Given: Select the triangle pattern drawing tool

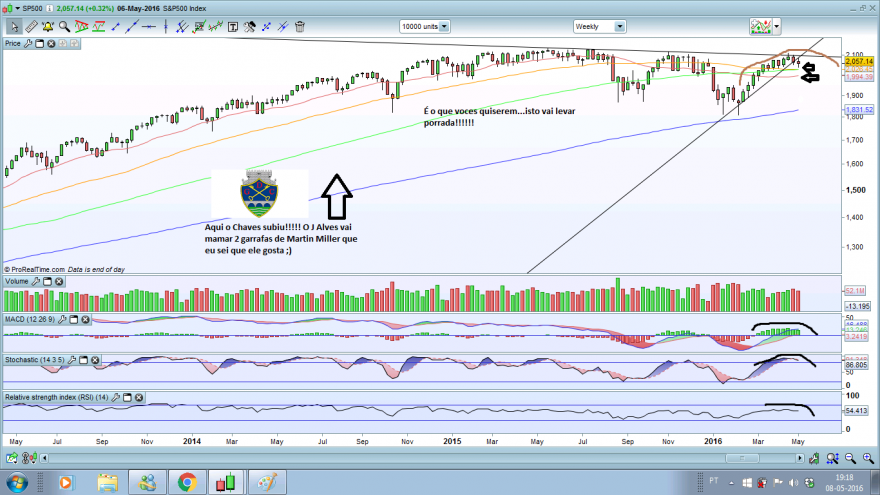Looking at the screenshot, I should (x=81, y=26).
